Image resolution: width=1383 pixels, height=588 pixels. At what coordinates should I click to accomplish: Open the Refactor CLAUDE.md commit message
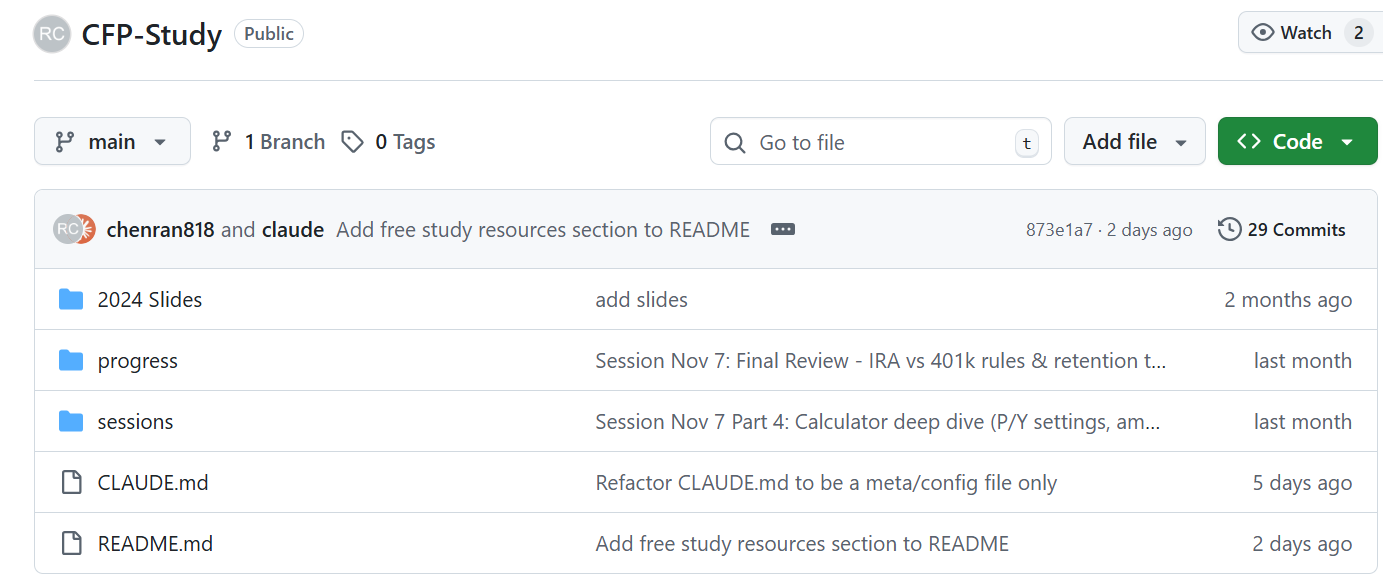click(x=825, y=483)
